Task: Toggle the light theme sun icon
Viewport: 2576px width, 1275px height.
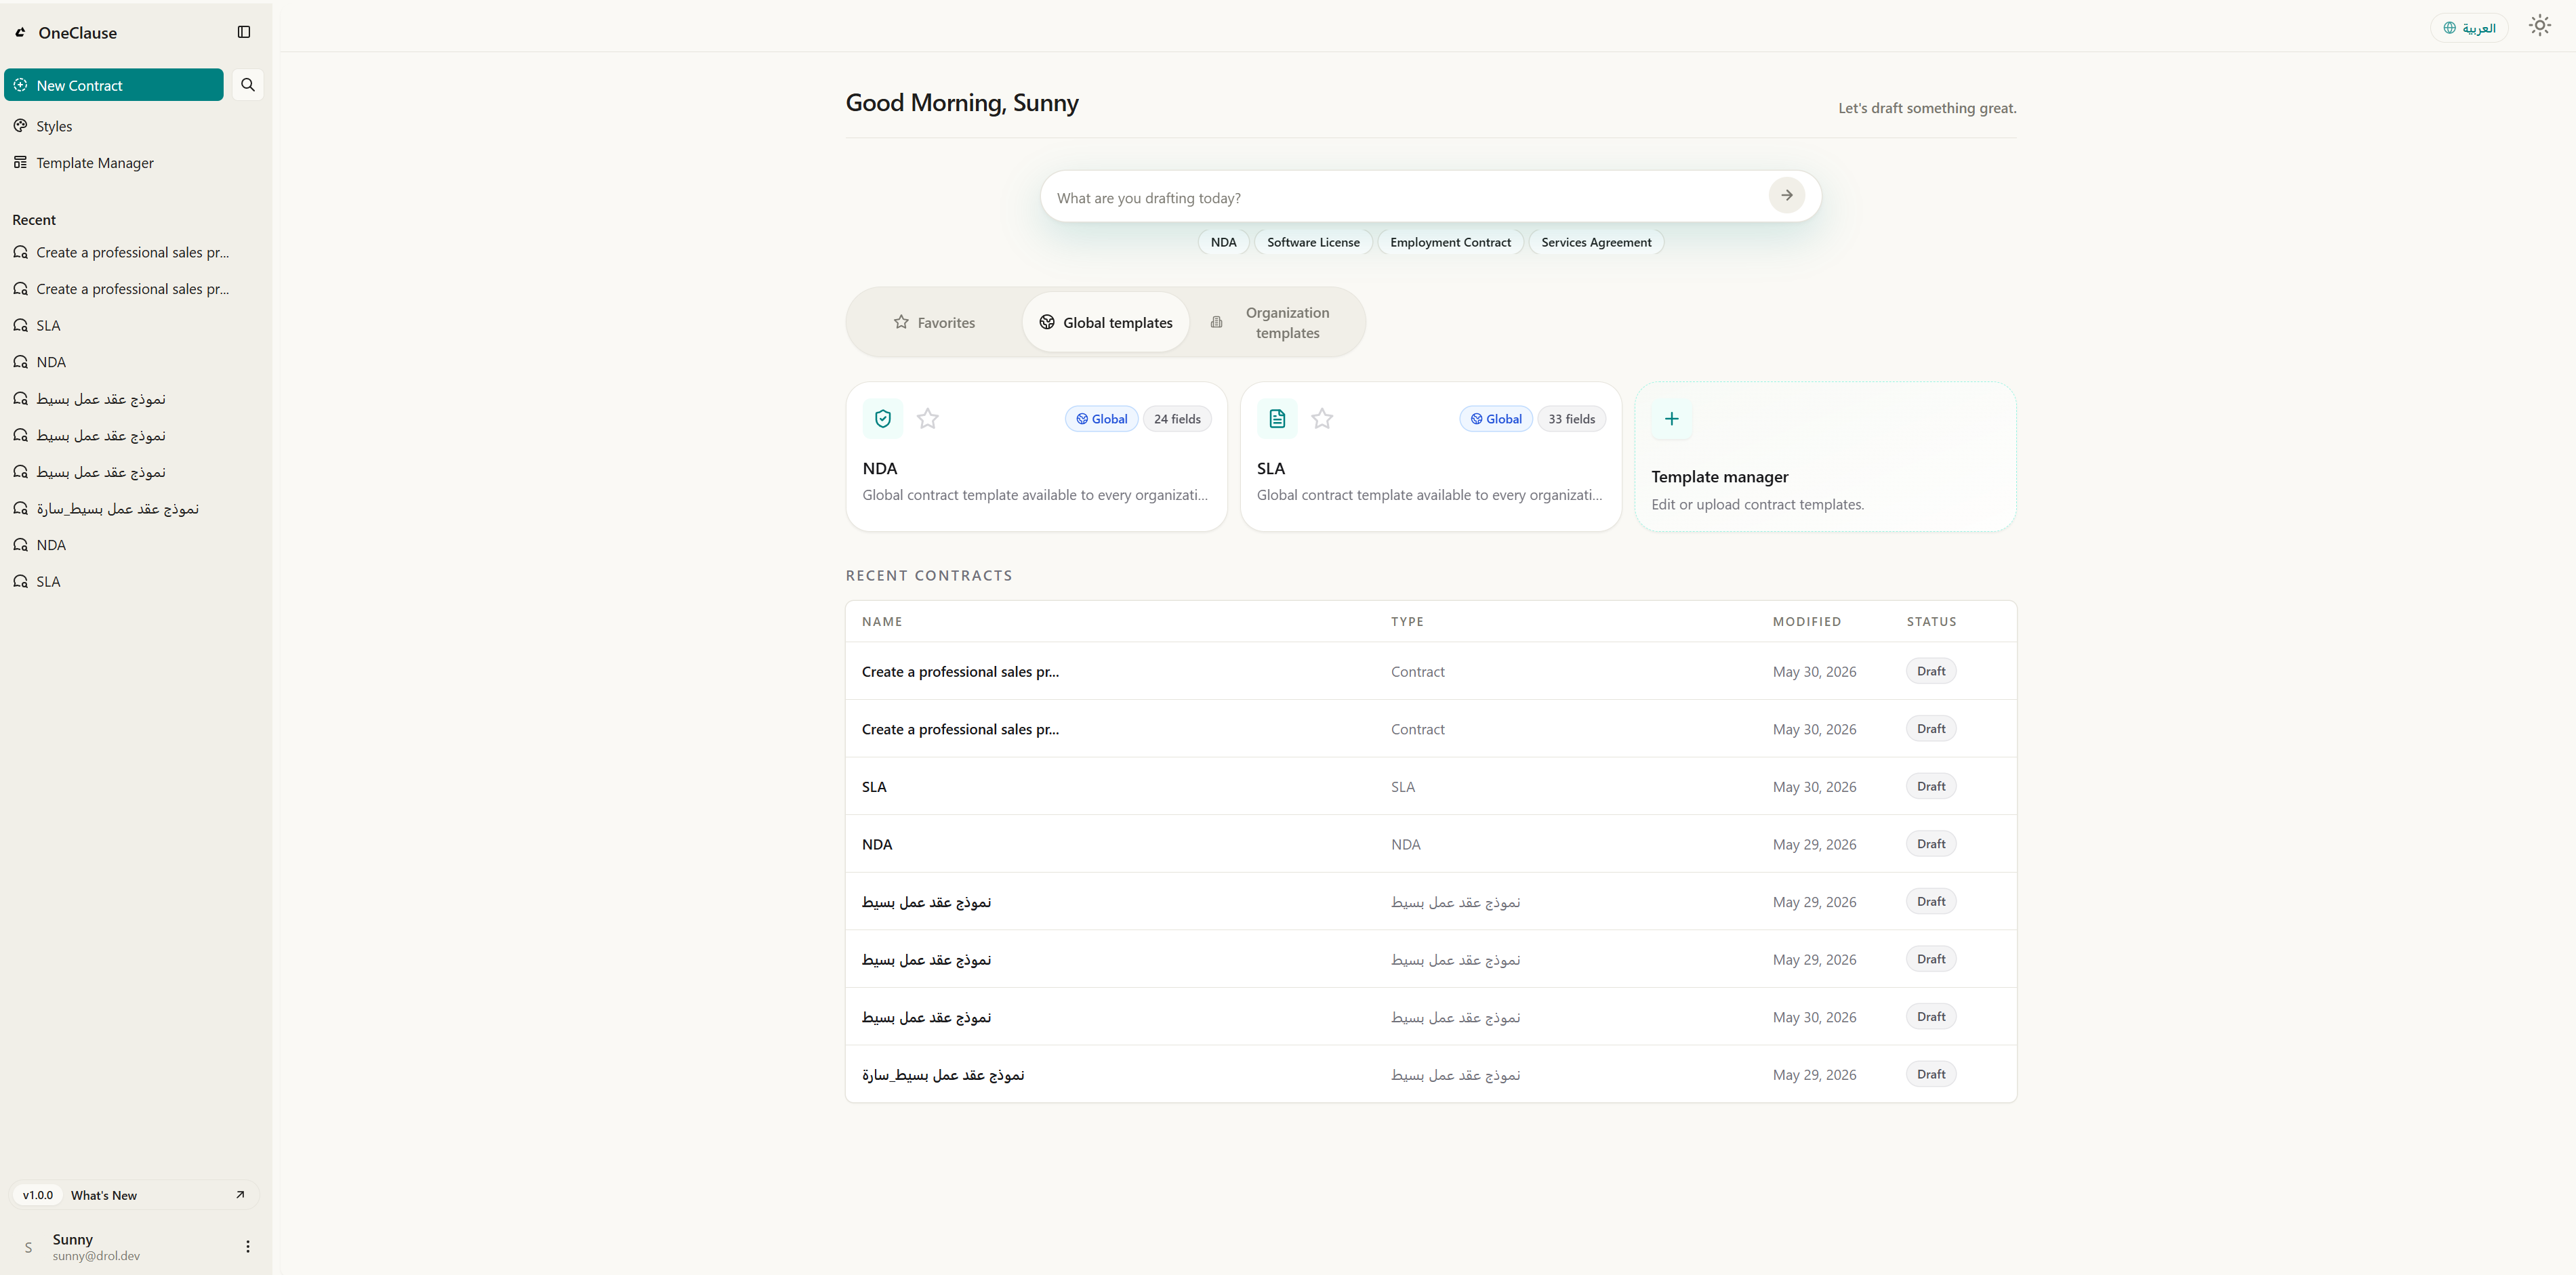Action: 2539,26
